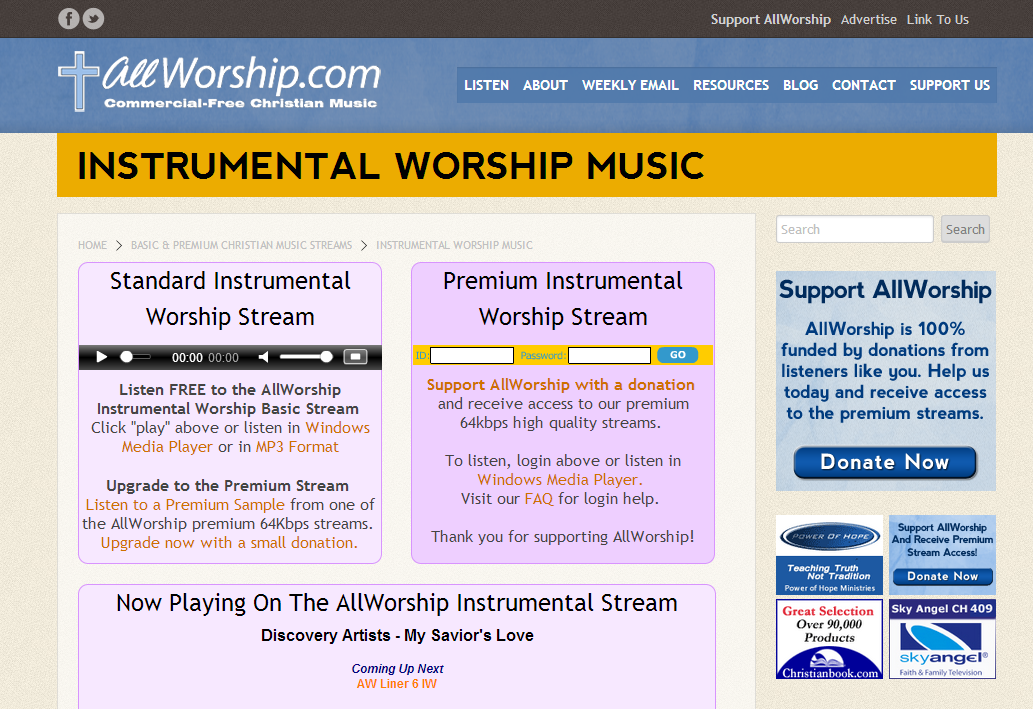Viewport: 1033px width, 709px height.
Task: Click Listen to a Premium Sample link
Action: coord(185,505)
